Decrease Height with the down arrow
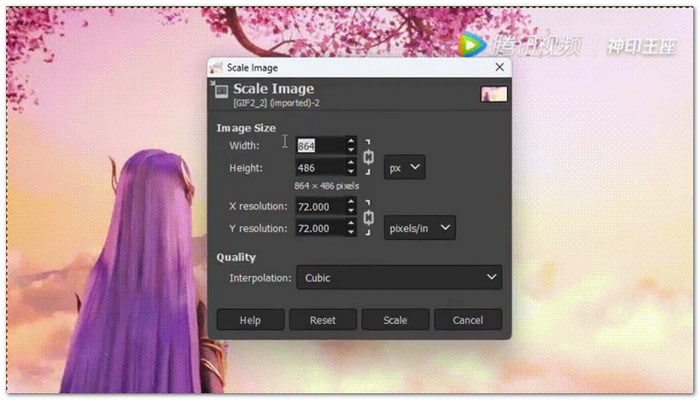The width and height of the screenshot is (700, 400). click(x=351, y=172)
